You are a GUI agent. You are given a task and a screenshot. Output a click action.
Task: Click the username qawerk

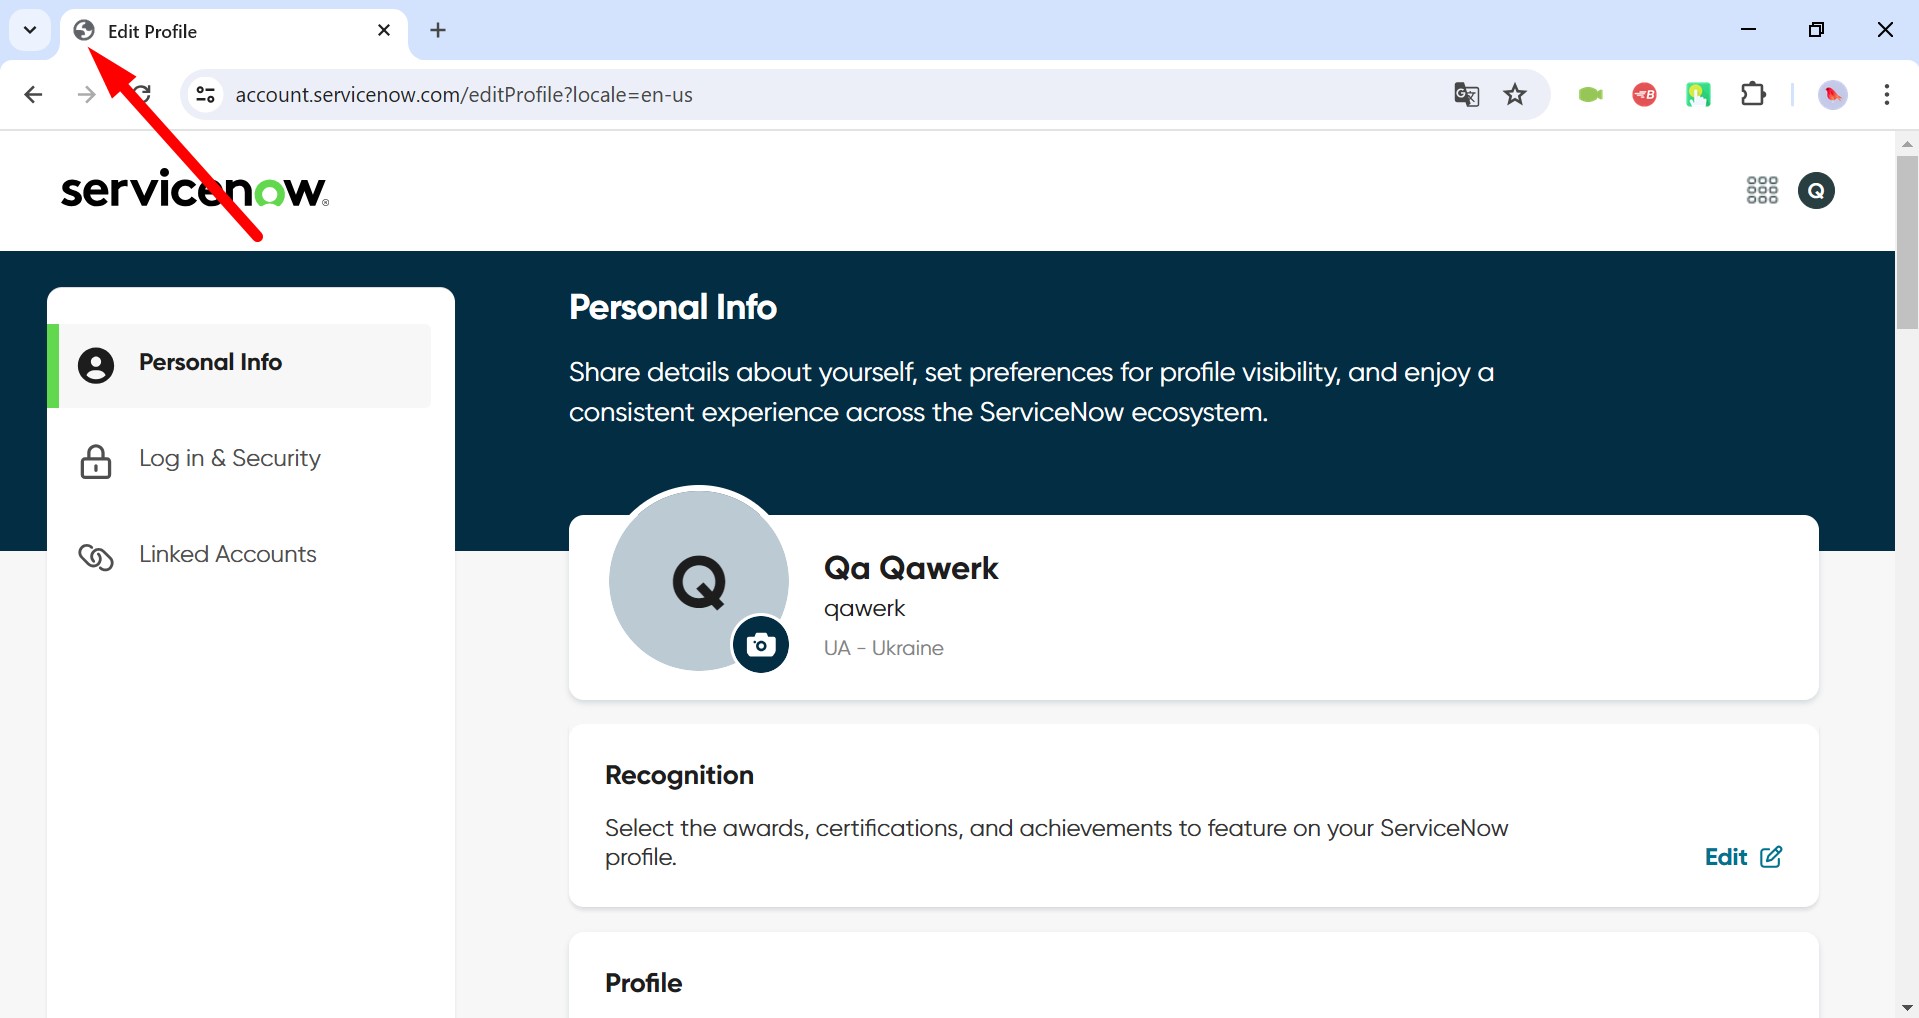[x=864, y=609]
